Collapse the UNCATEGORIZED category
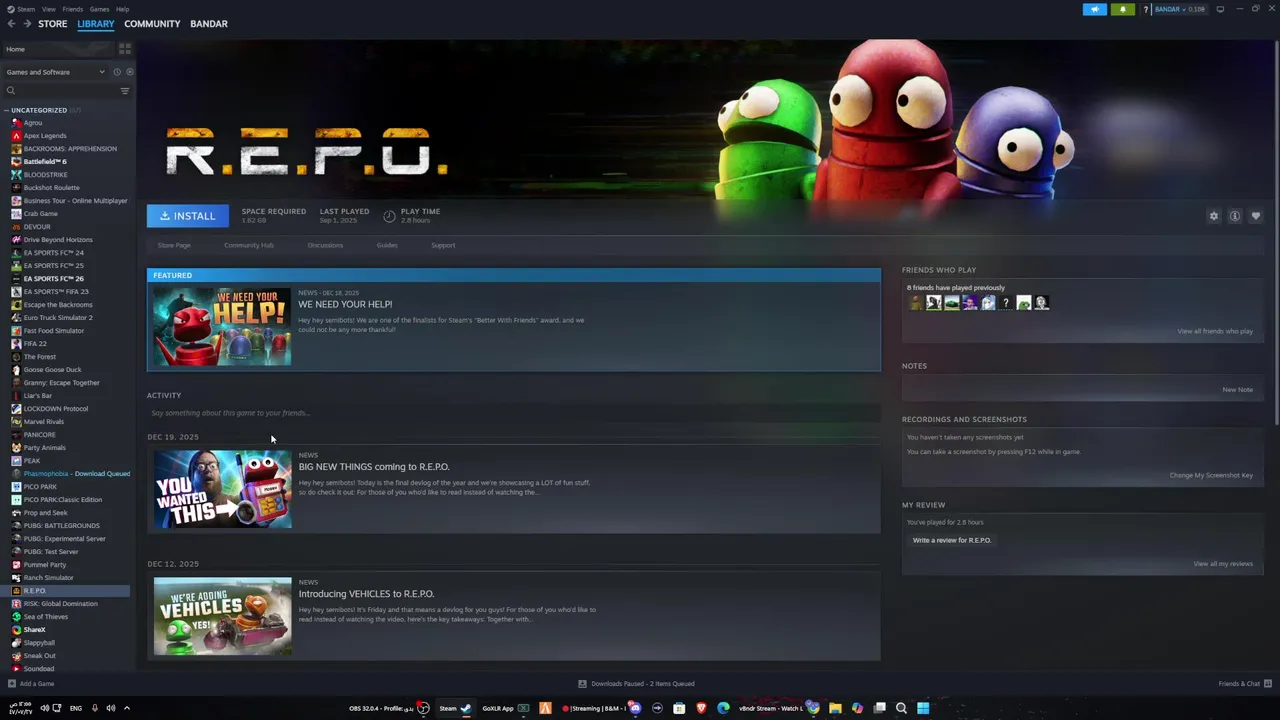This screenshot has height=720, width=1280. 6,110
